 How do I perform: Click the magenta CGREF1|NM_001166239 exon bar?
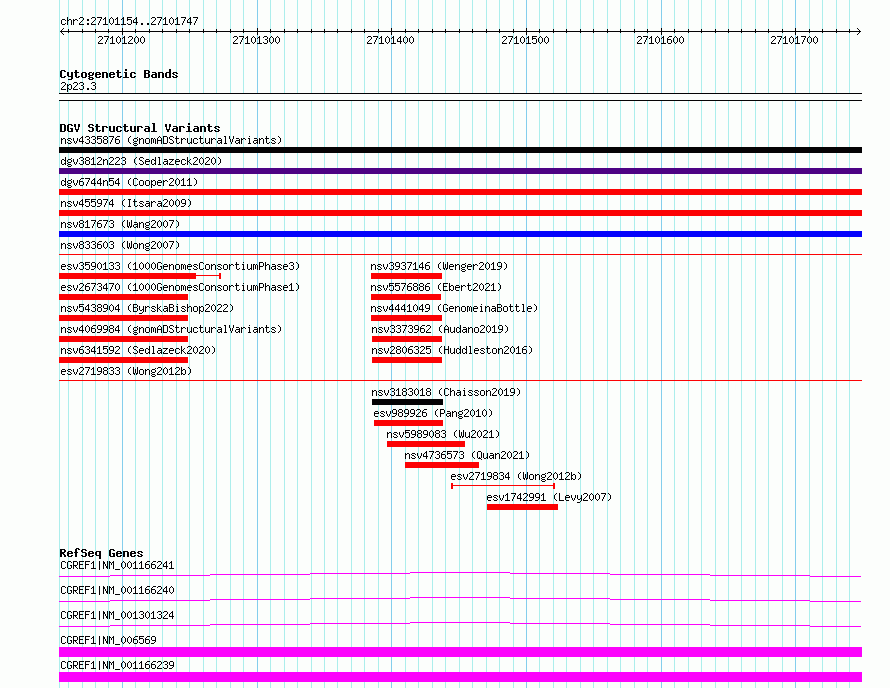pos(460,677)
